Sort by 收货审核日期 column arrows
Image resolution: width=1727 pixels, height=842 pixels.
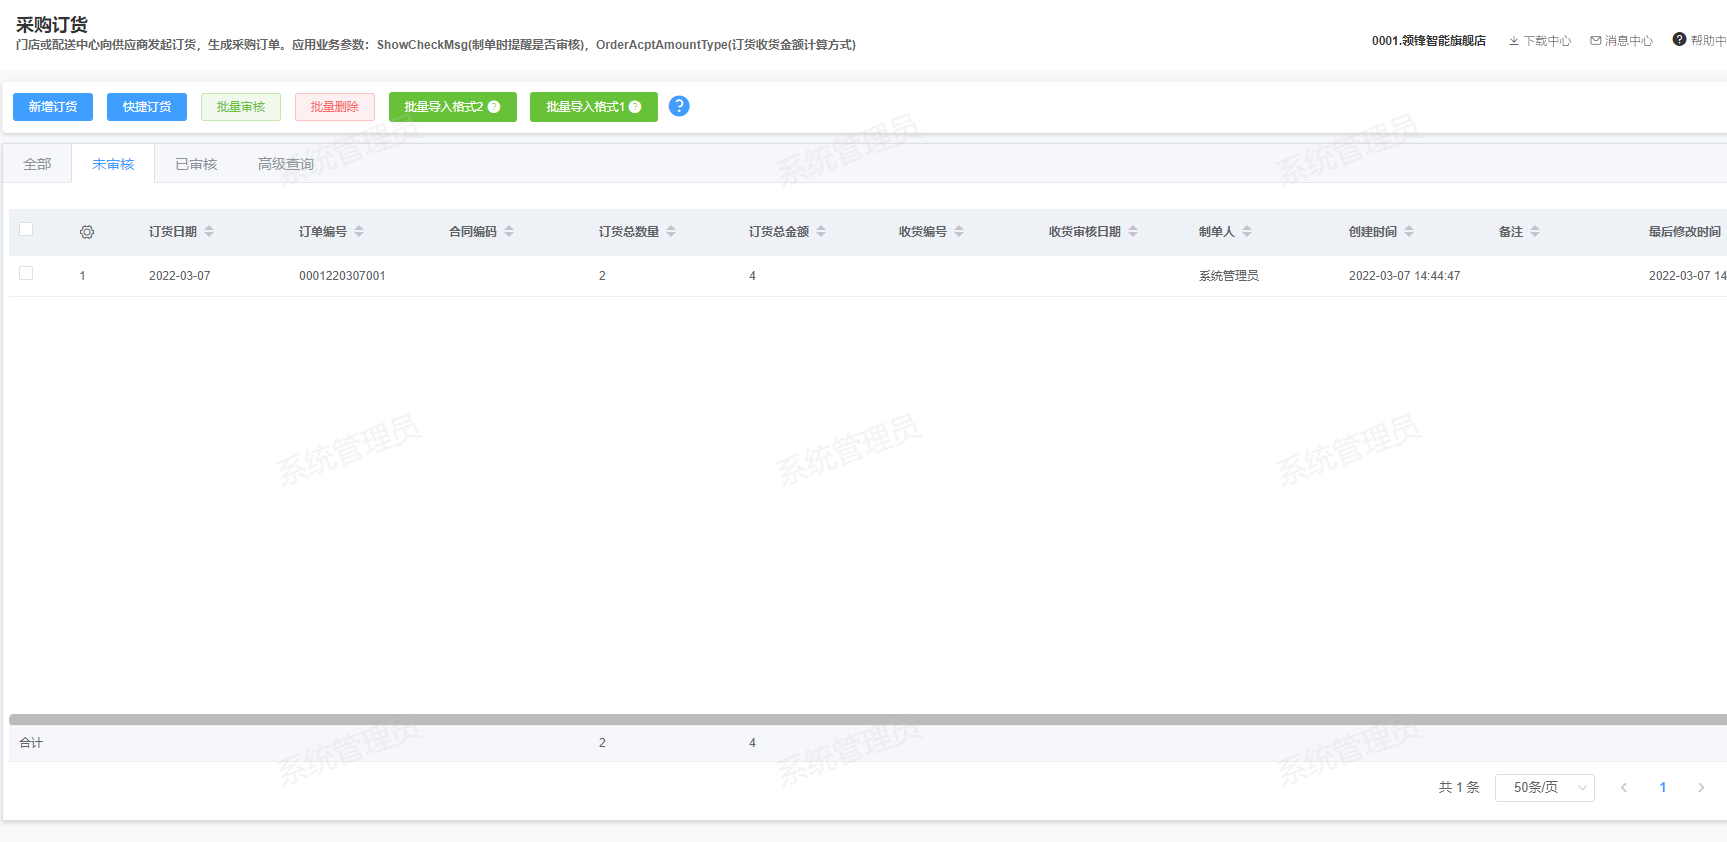coord(1133,231)
